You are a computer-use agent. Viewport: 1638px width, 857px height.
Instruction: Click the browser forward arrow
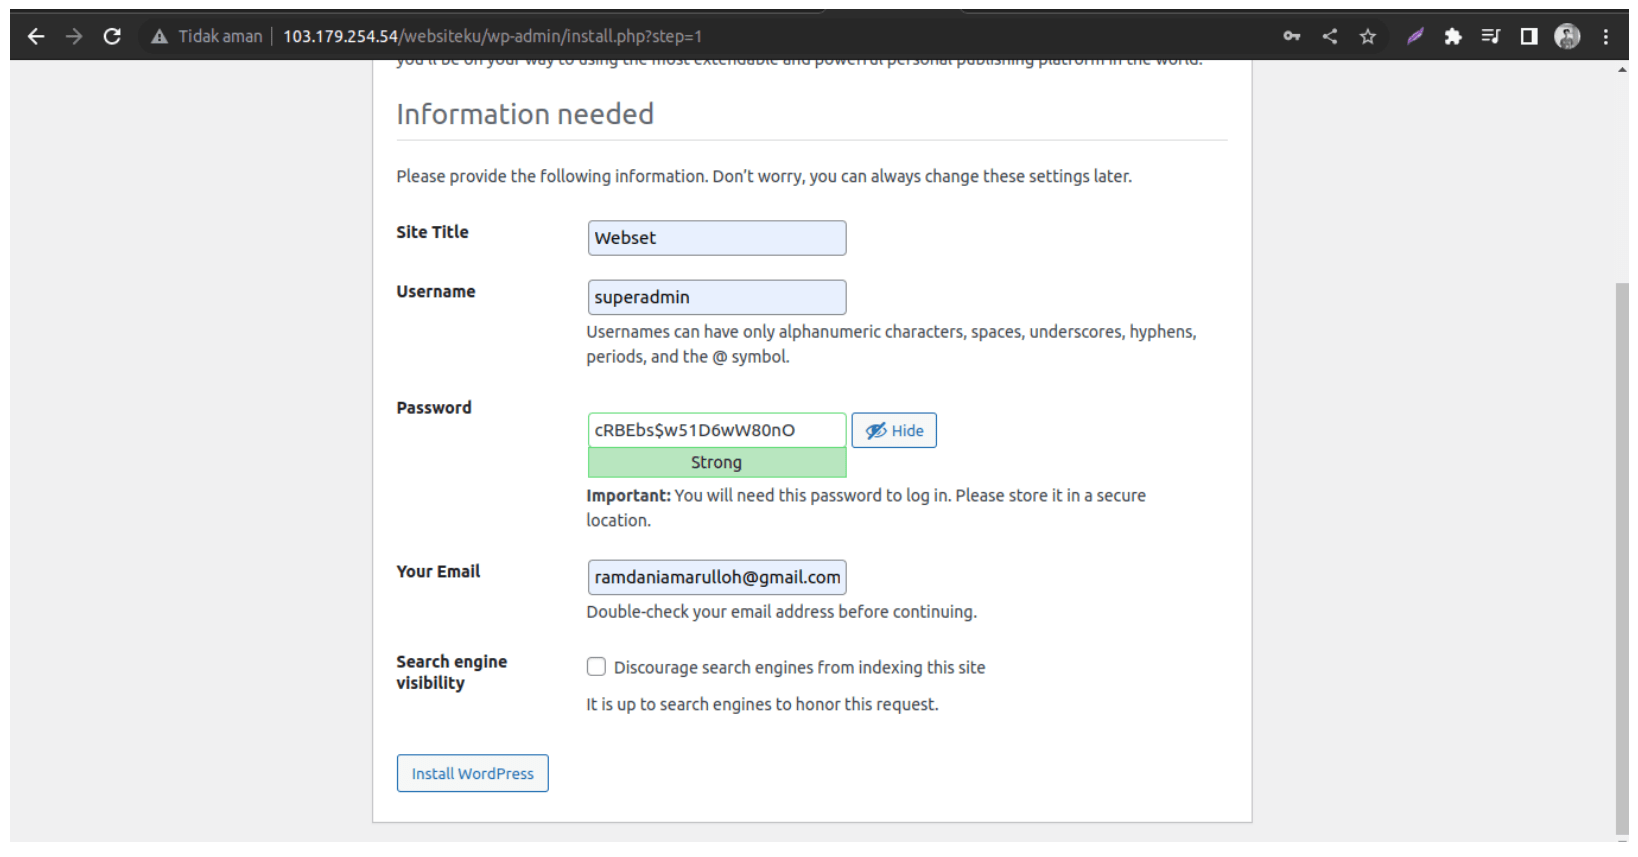tap(74, 37)
